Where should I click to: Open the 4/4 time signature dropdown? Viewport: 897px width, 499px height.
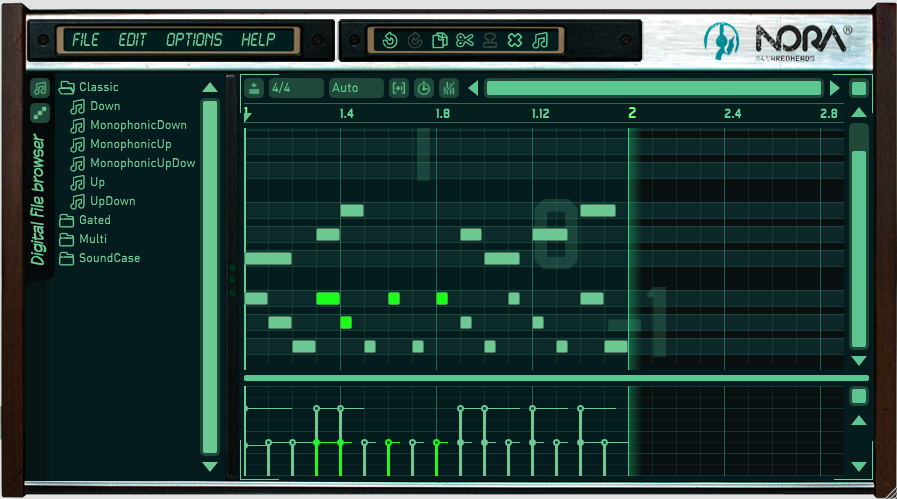tap(296, 88)
